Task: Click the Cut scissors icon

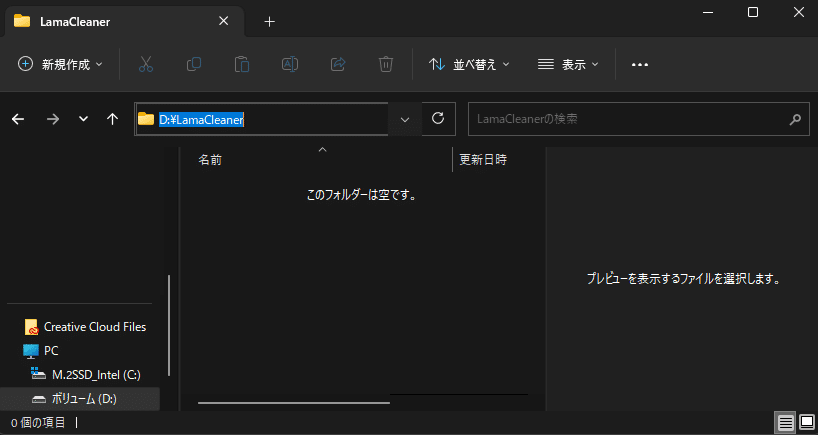Action: [146, 64]
